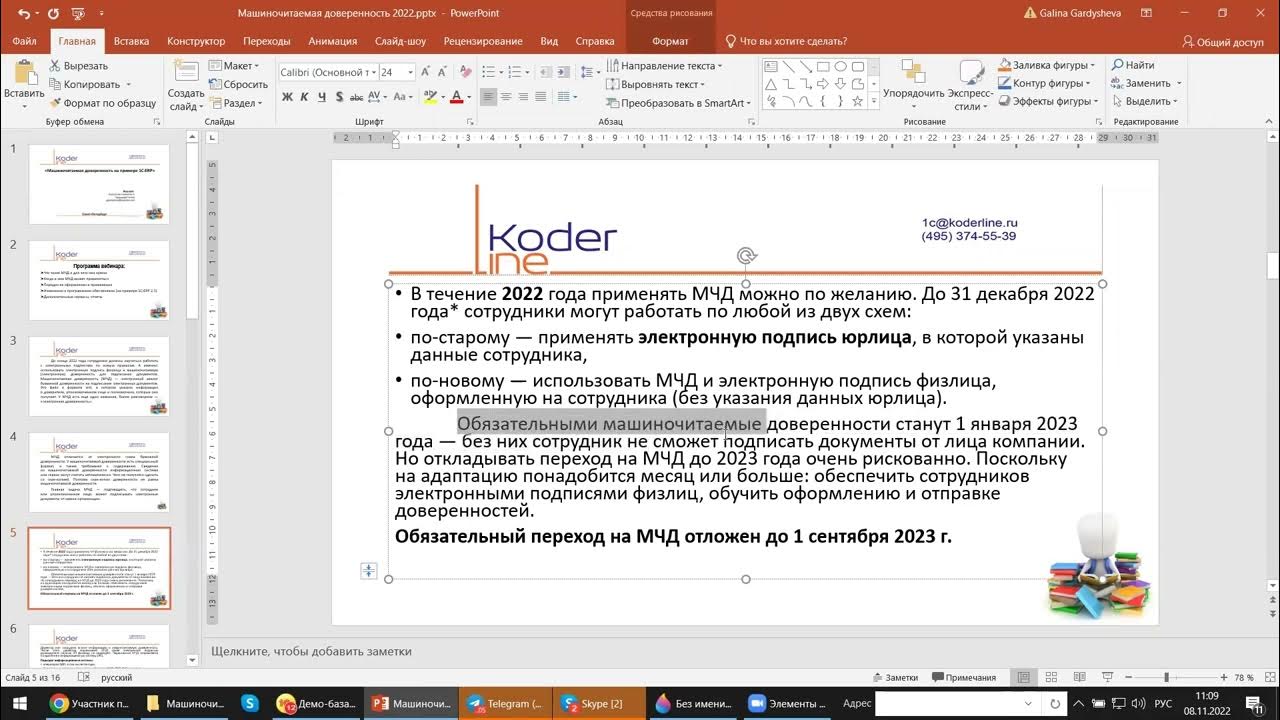Switch to the Переходы ribbon tab
This screenshot has width=1280, height=720.
click(x=267, y=41)
